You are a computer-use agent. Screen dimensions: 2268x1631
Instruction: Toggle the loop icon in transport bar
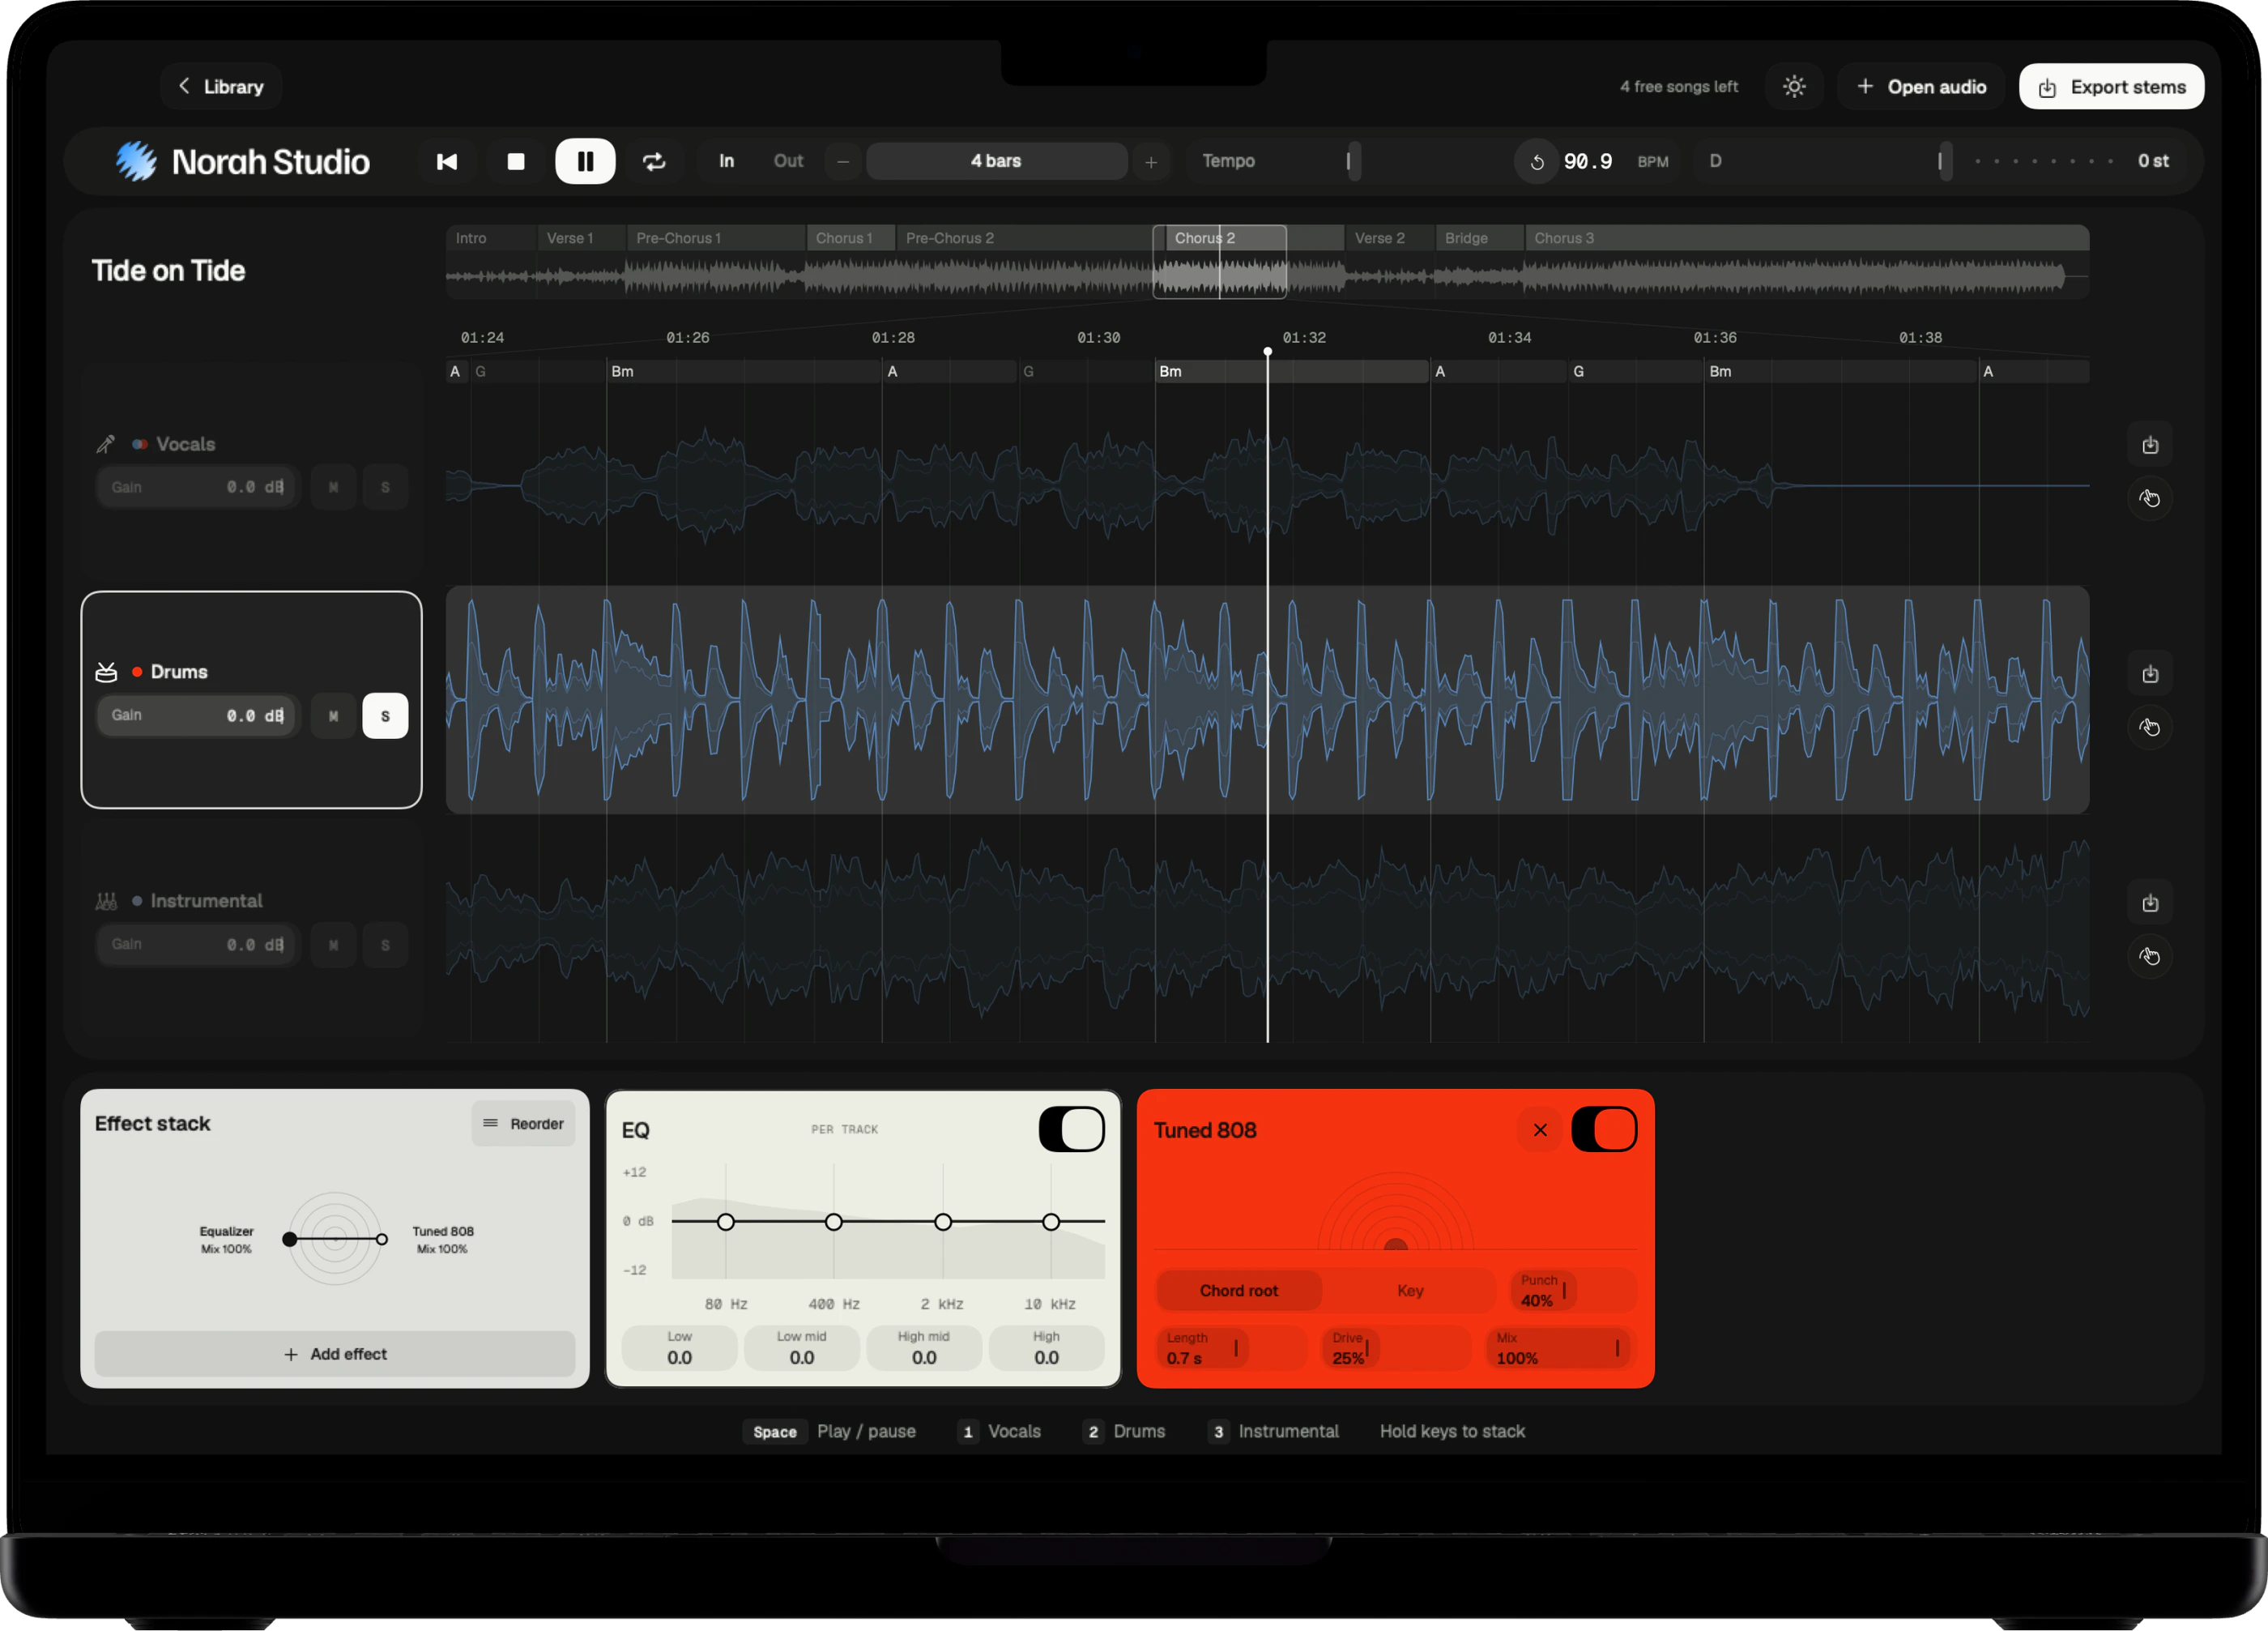pos(654,161)
